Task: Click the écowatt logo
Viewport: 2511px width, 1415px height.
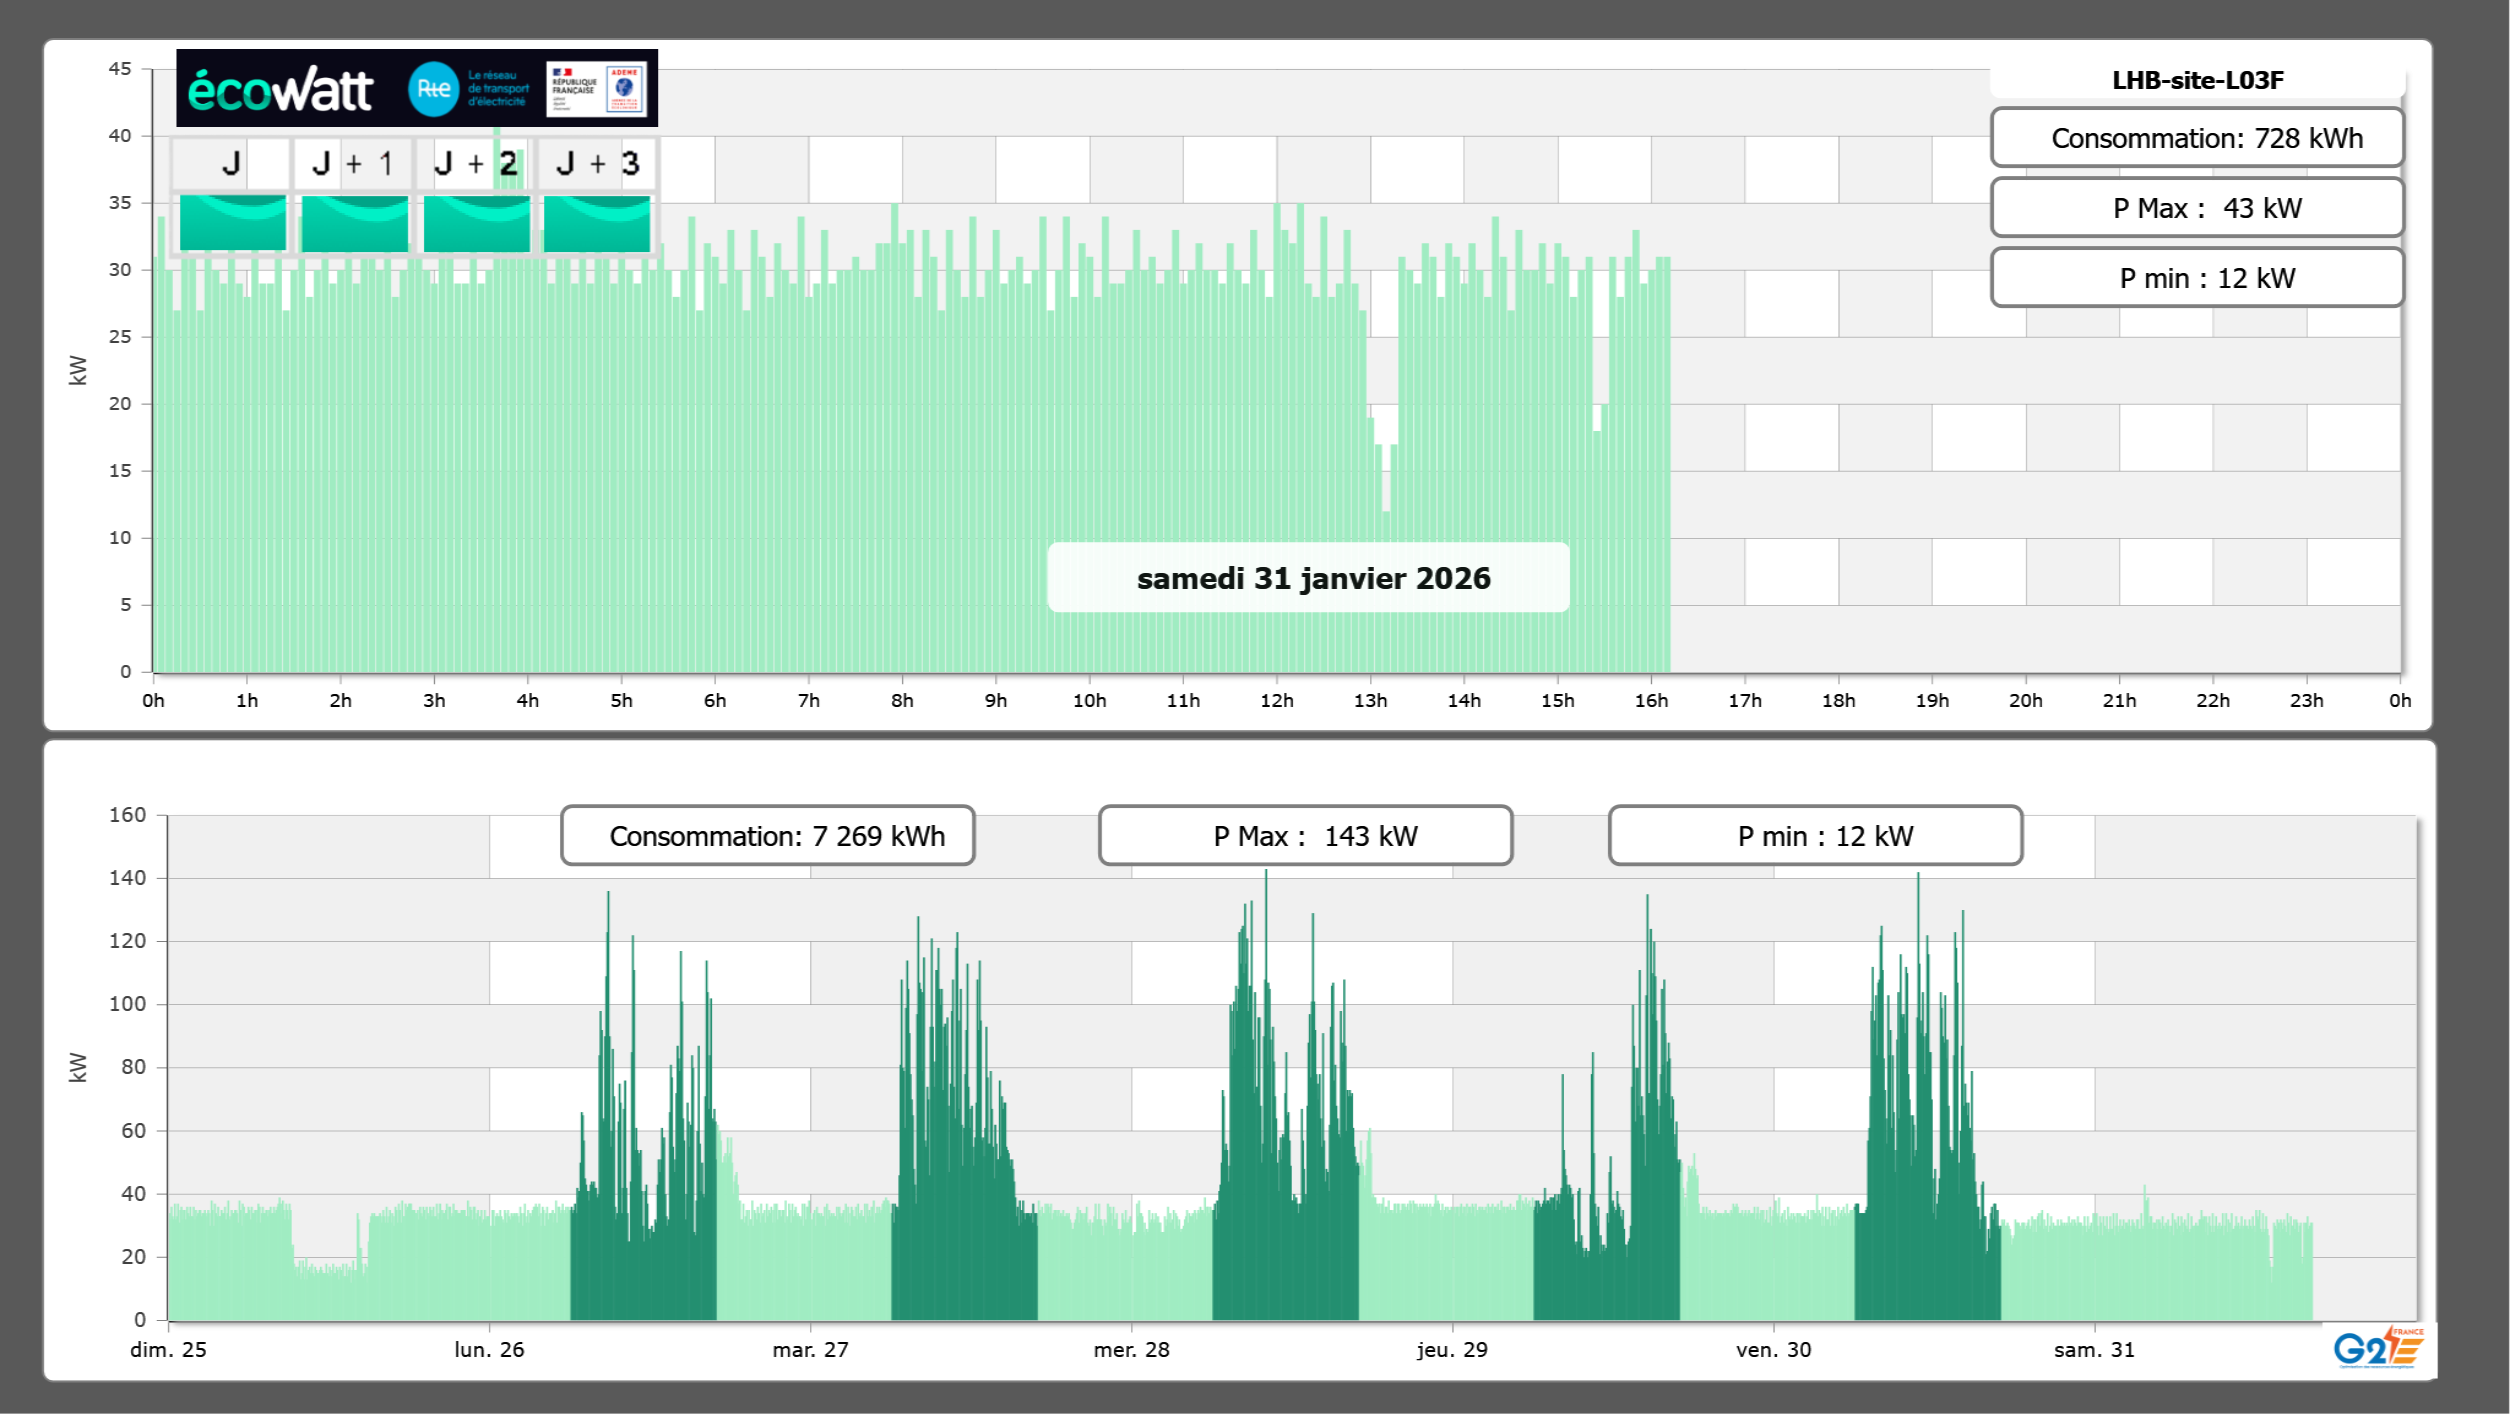Action: pos(280,90)
